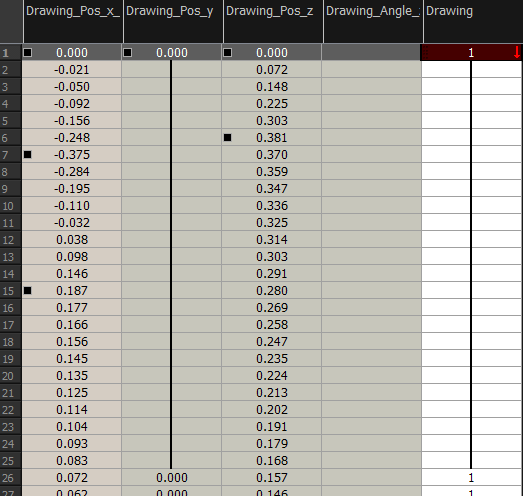Viewport: 523px width, 496px height.
Task: Click keyframe marker in Pos_z frame 1
Action: coord(227,53)
